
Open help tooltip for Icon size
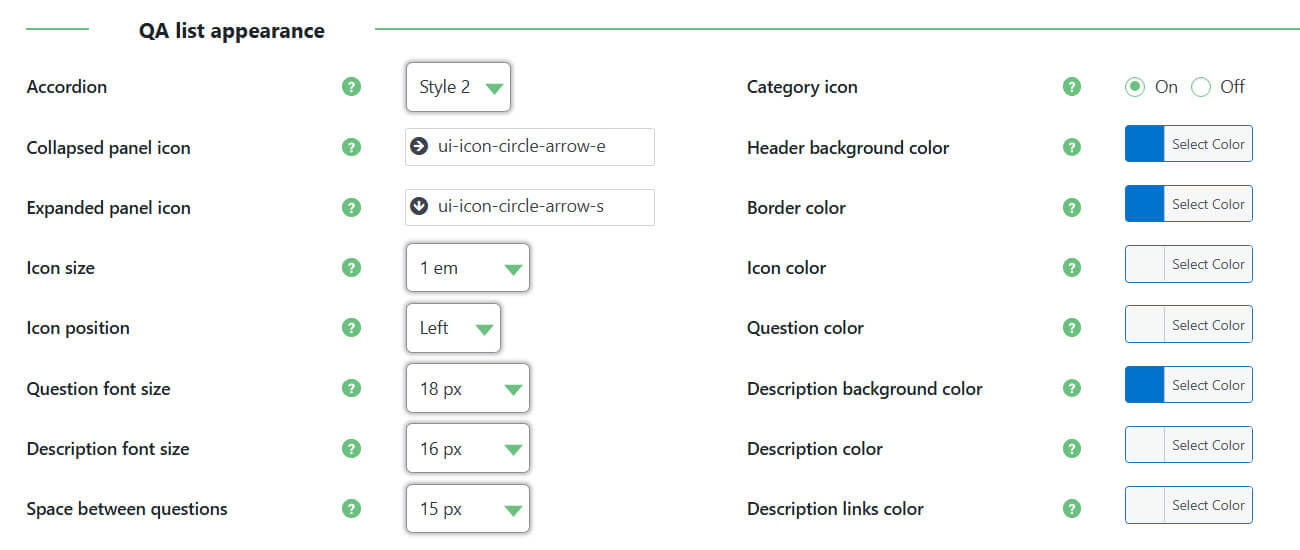pos(351,268)
